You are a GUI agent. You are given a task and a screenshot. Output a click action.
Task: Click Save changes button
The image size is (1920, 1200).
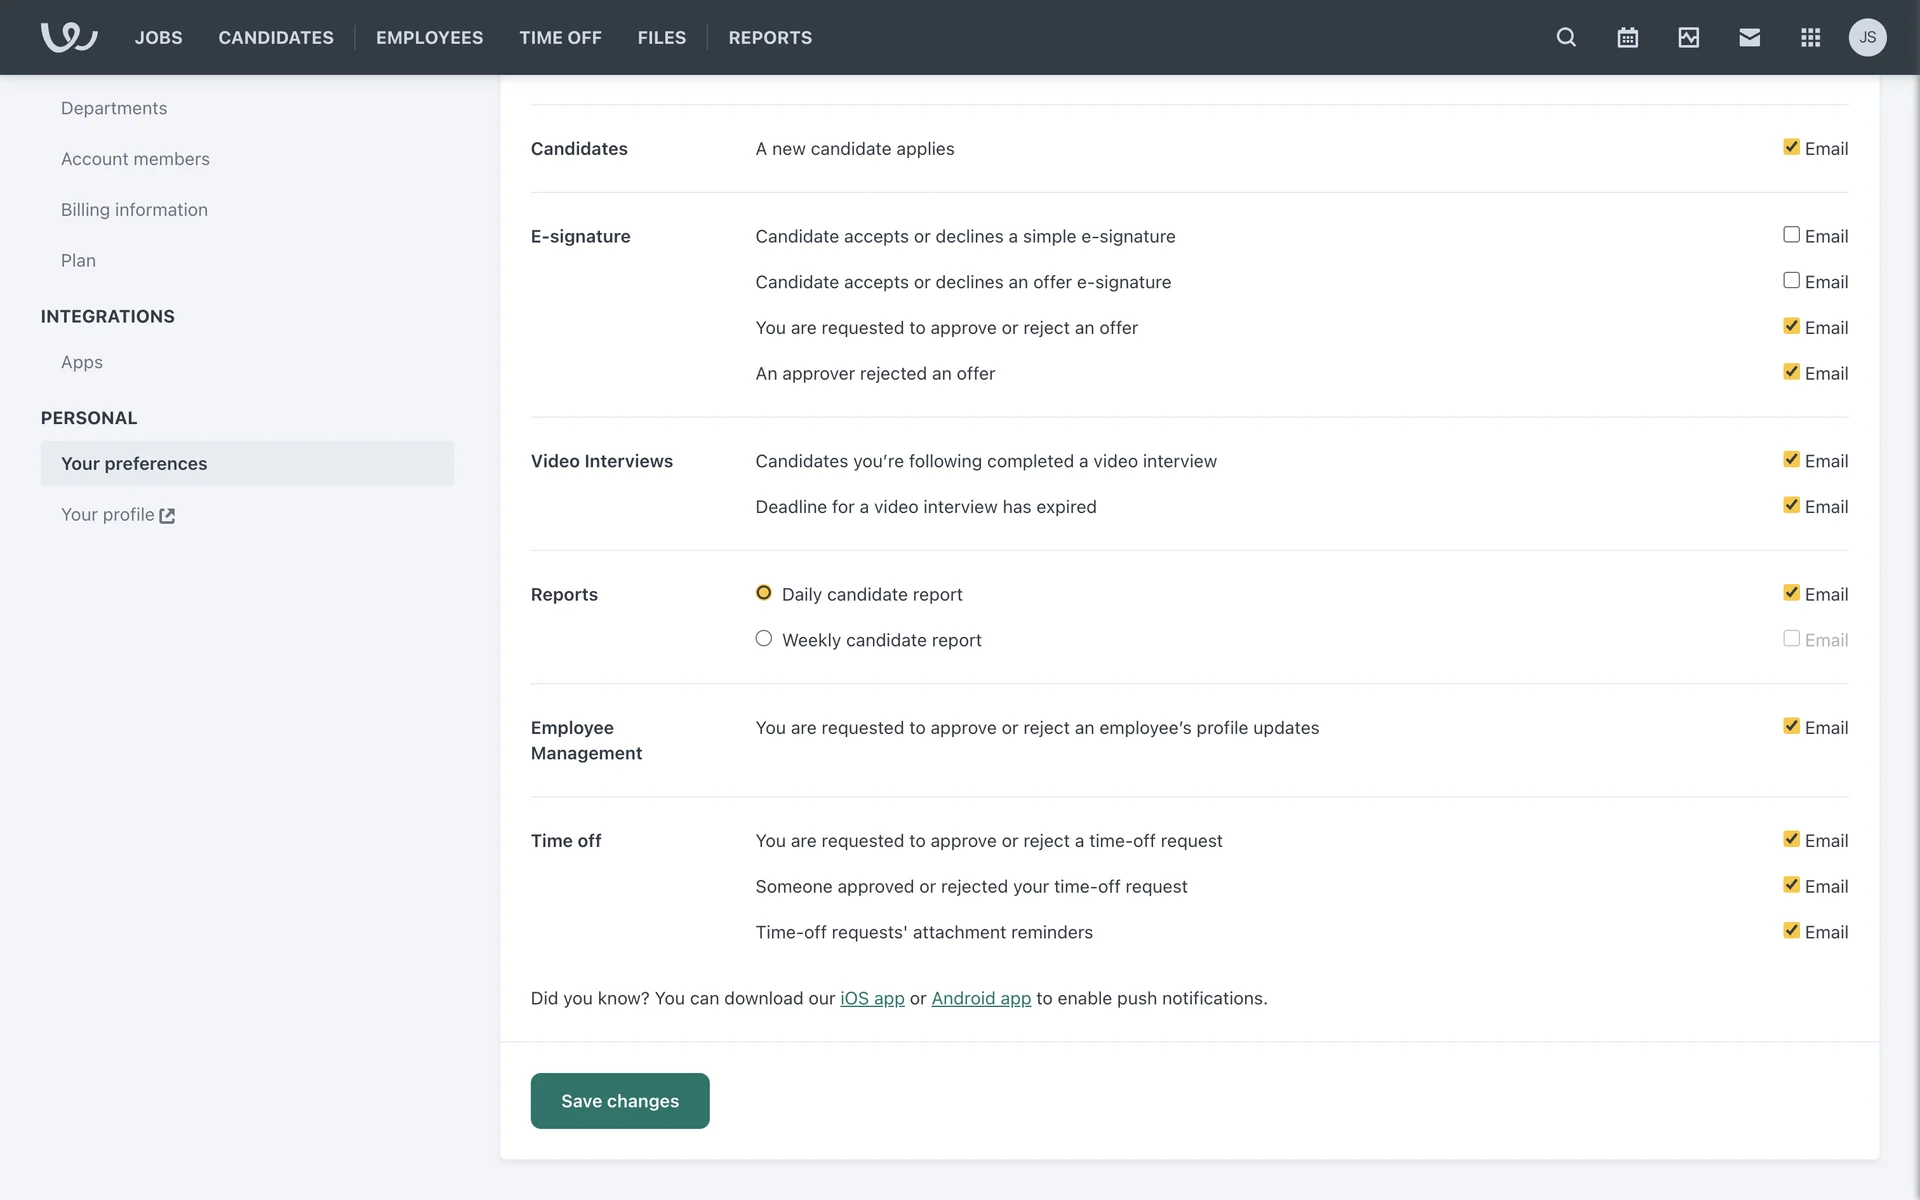[x=619, y=1100]
